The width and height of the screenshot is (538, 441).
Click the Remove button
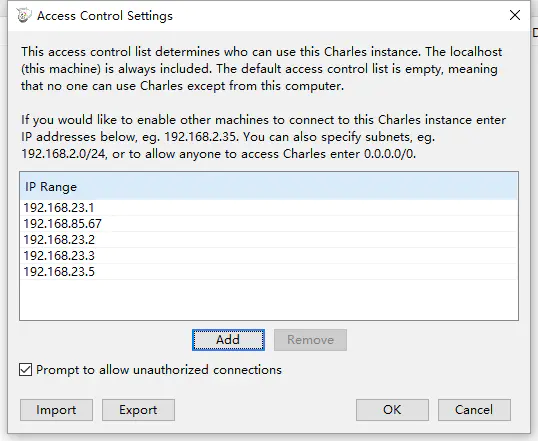tap(310, 340)
